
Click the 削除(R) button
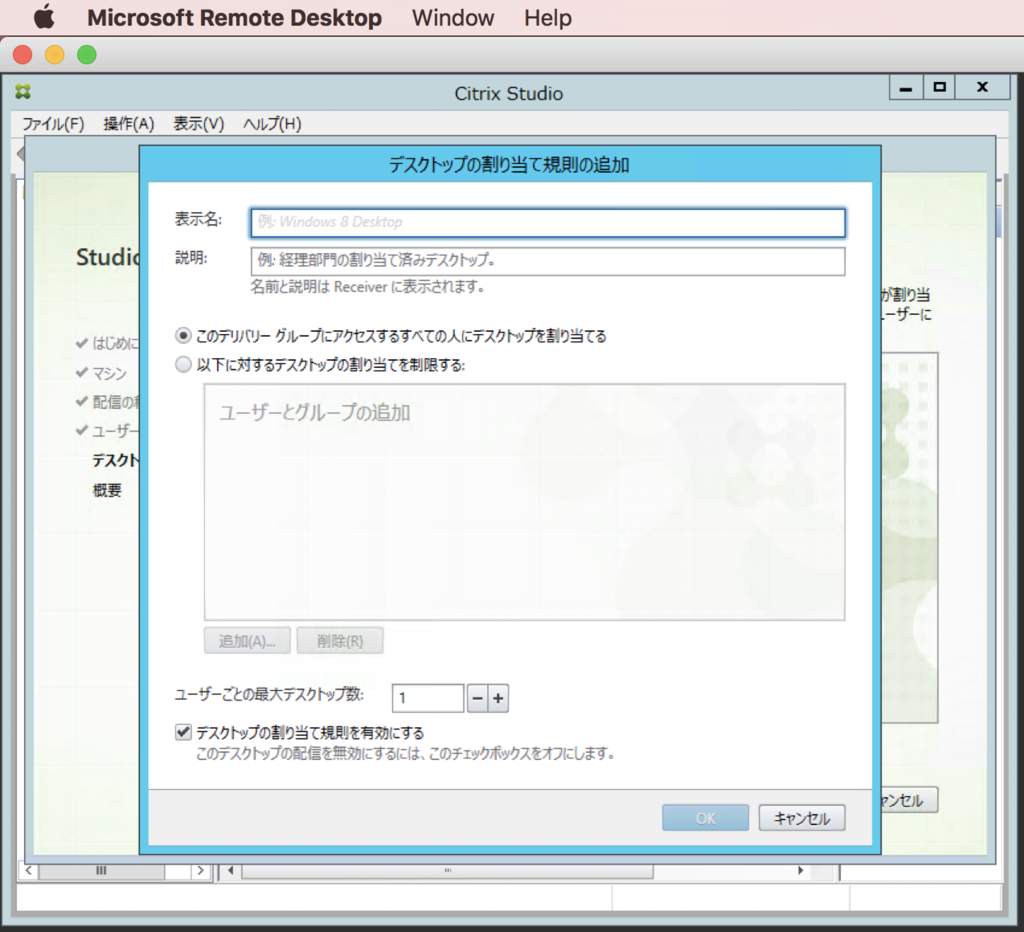pos(340,641)
